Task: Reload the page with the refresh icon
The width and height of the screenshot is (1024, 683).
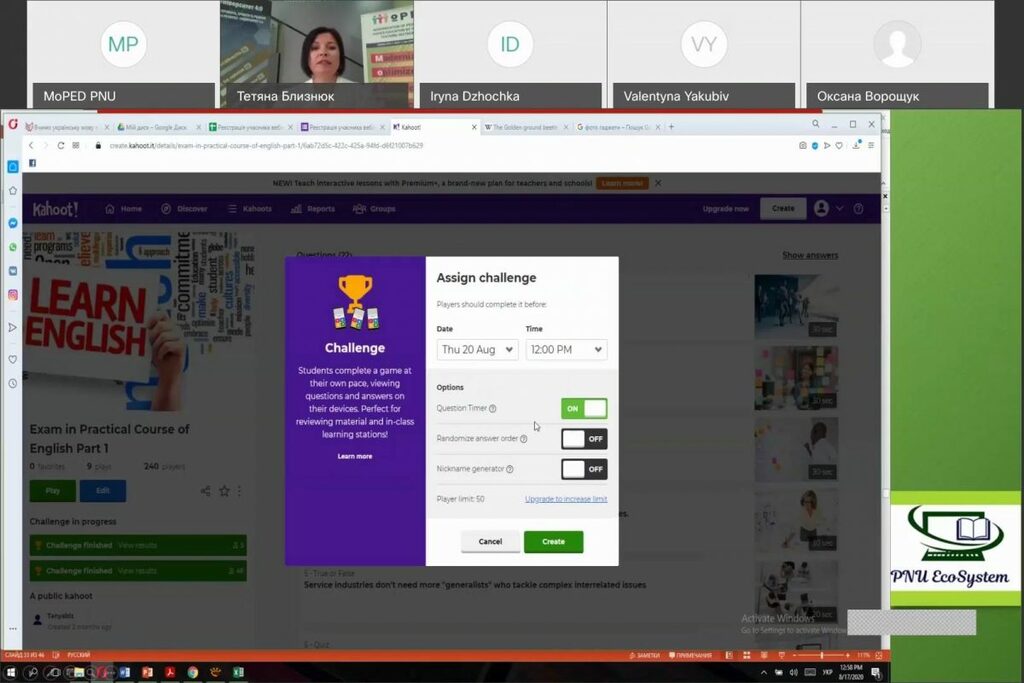Action: [x=60, y=145]
